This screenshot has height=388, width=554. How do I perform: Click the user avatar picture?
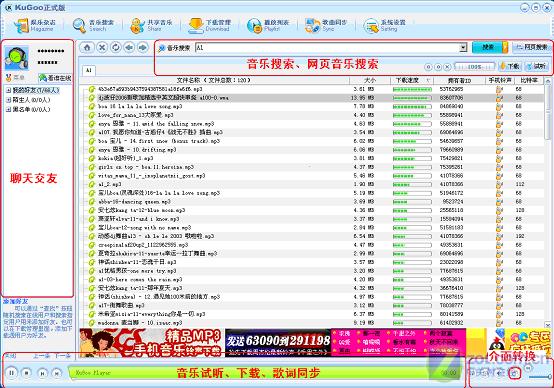pos(17,58)
